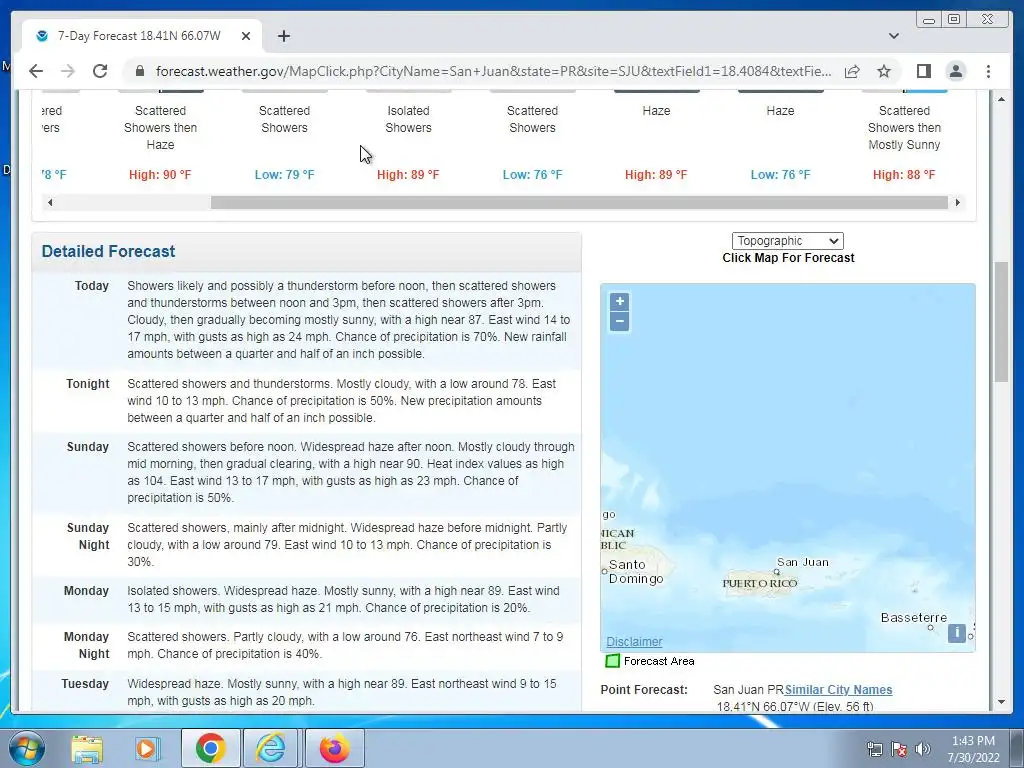Click the Chrome taskbar icon
This screenshot has width=1024, height=768.
[x=210, y=748]
